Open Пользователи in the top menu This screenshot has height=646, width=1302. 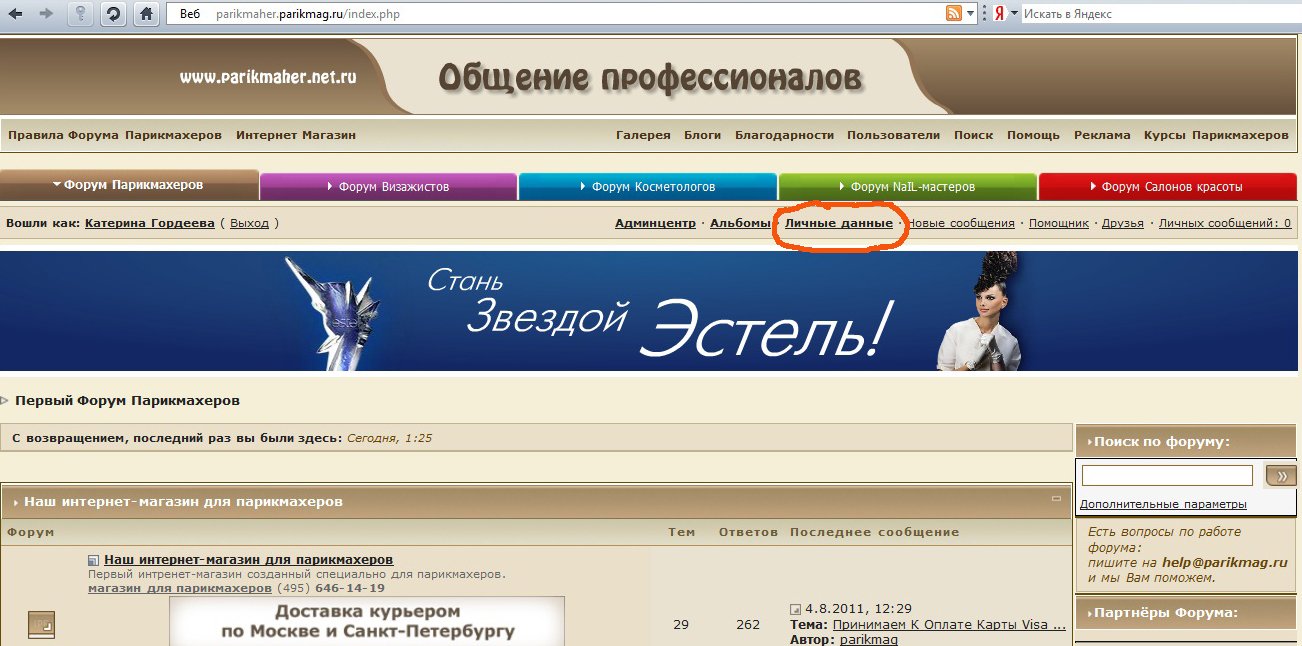[893, 135]
